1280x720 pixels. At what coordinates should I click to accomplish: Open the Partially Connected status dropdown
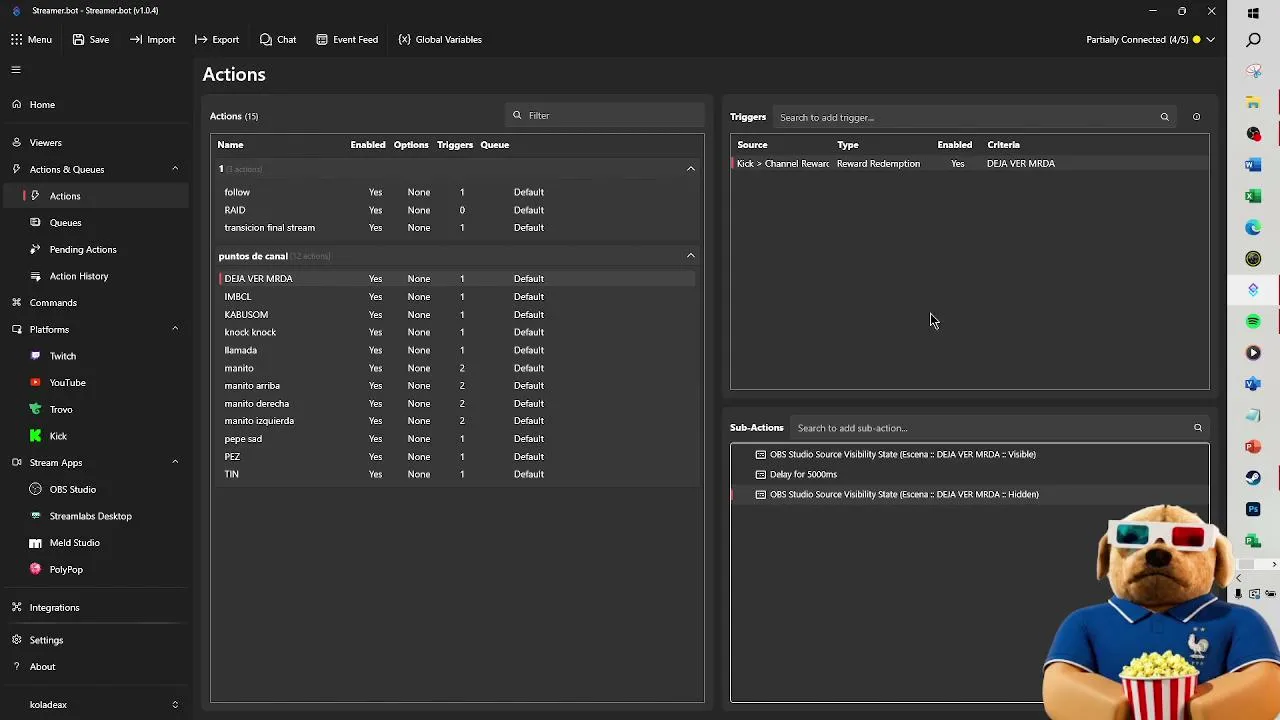point(1150,39)
